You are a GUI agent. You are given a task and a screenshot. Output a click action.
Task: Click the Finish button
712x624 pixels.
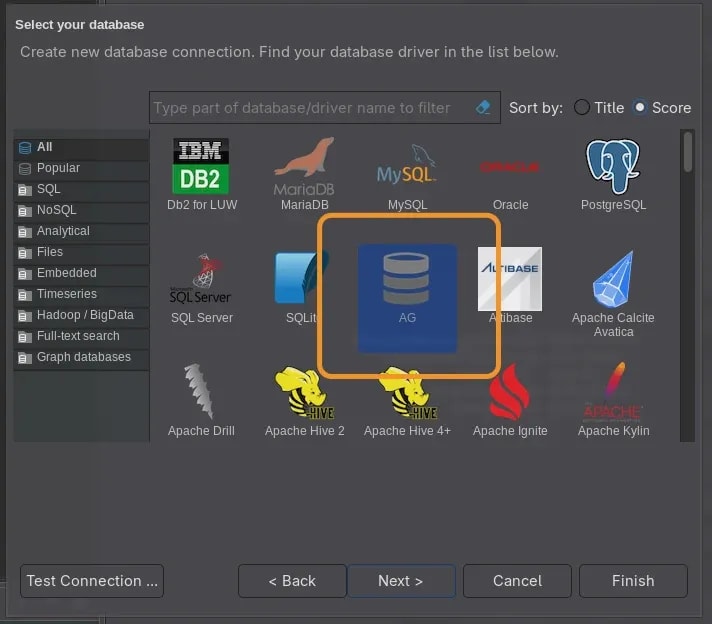633,581
